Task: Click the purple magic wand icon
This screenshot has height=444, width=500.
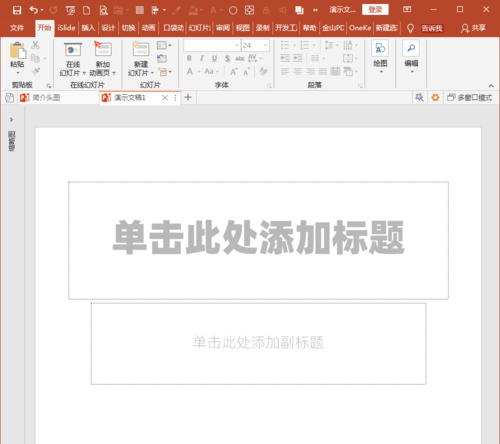Action: (x=419, y=98)
